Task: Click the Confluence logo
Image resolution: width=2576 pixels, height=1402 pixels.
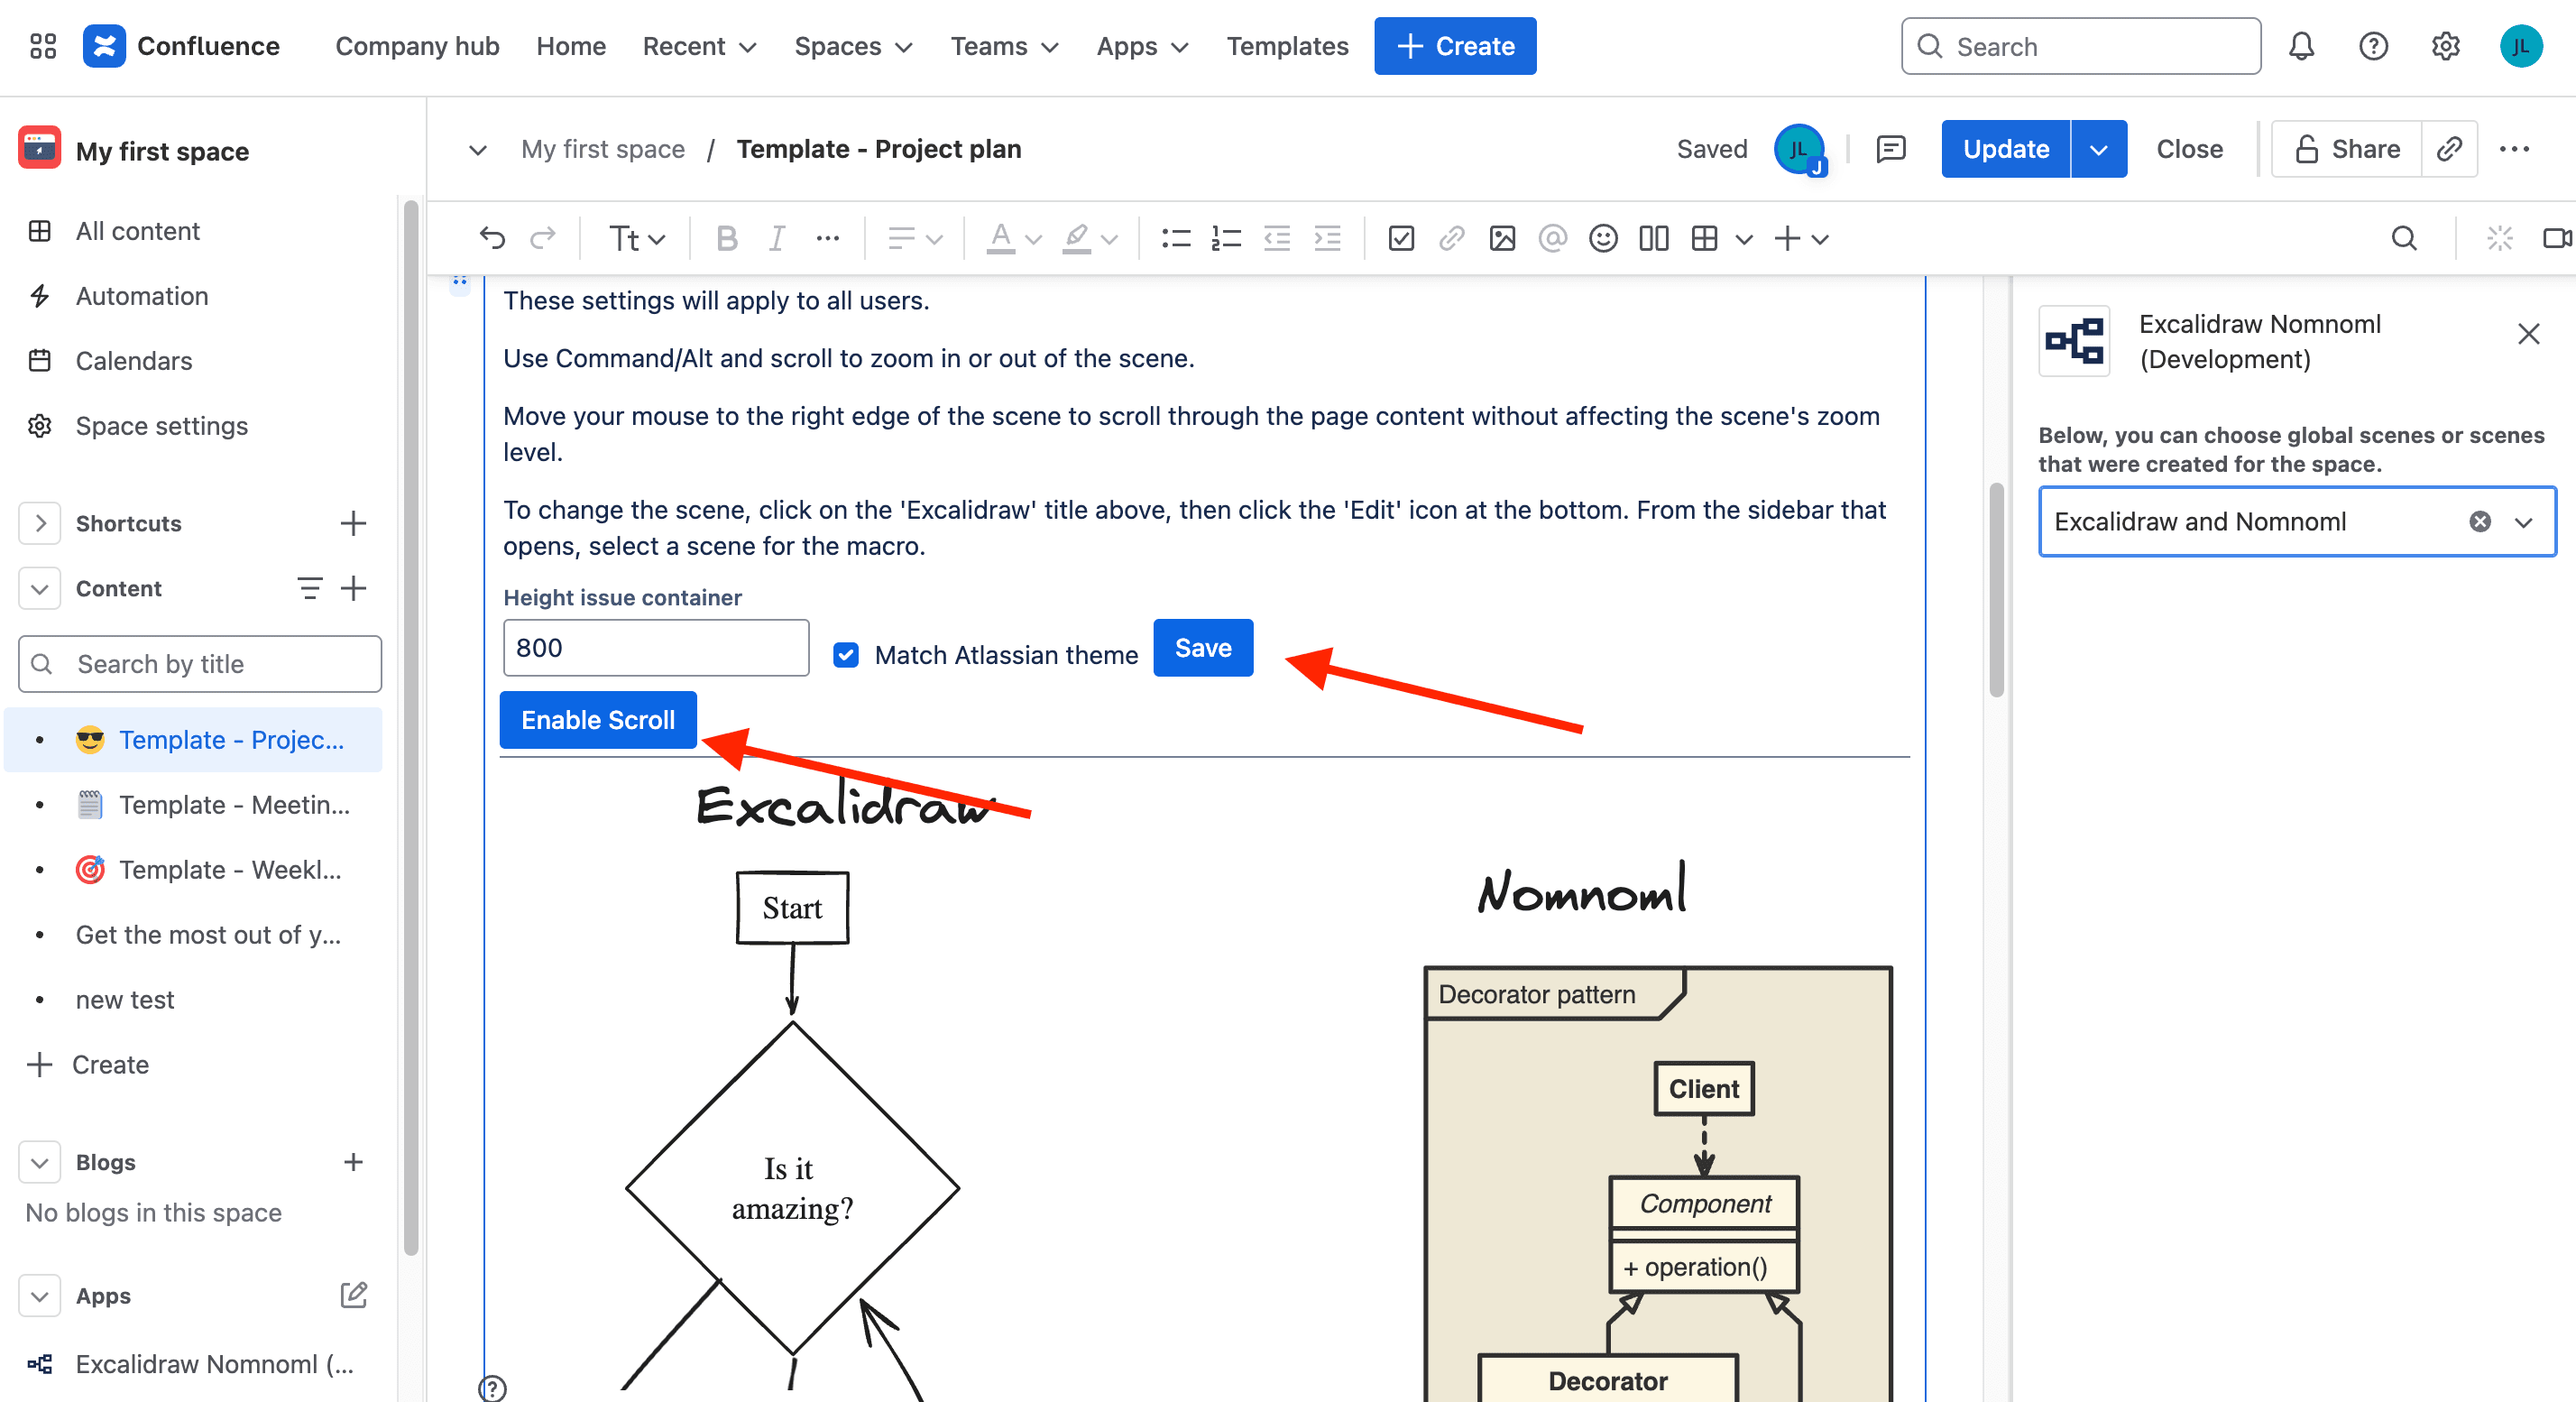Action: (181, 46)
